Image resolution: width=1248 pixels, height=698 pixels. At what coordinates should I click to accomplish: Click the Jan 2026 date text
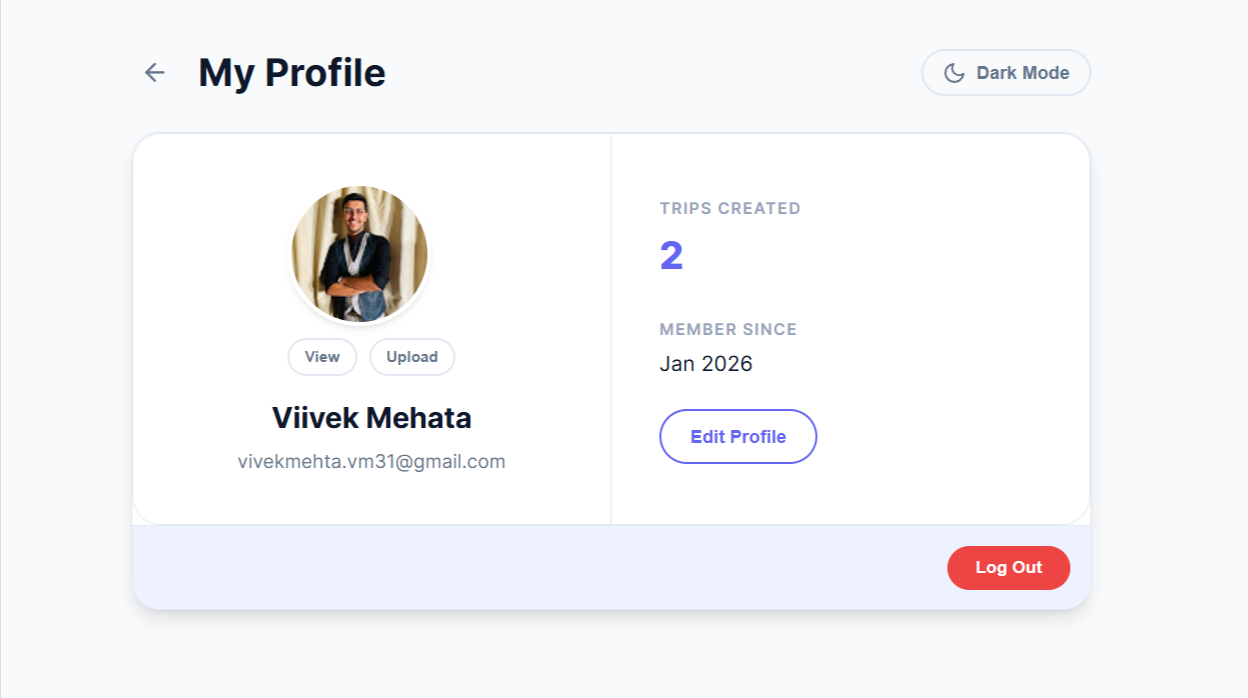pyautogui.click(x=706, y=364)
